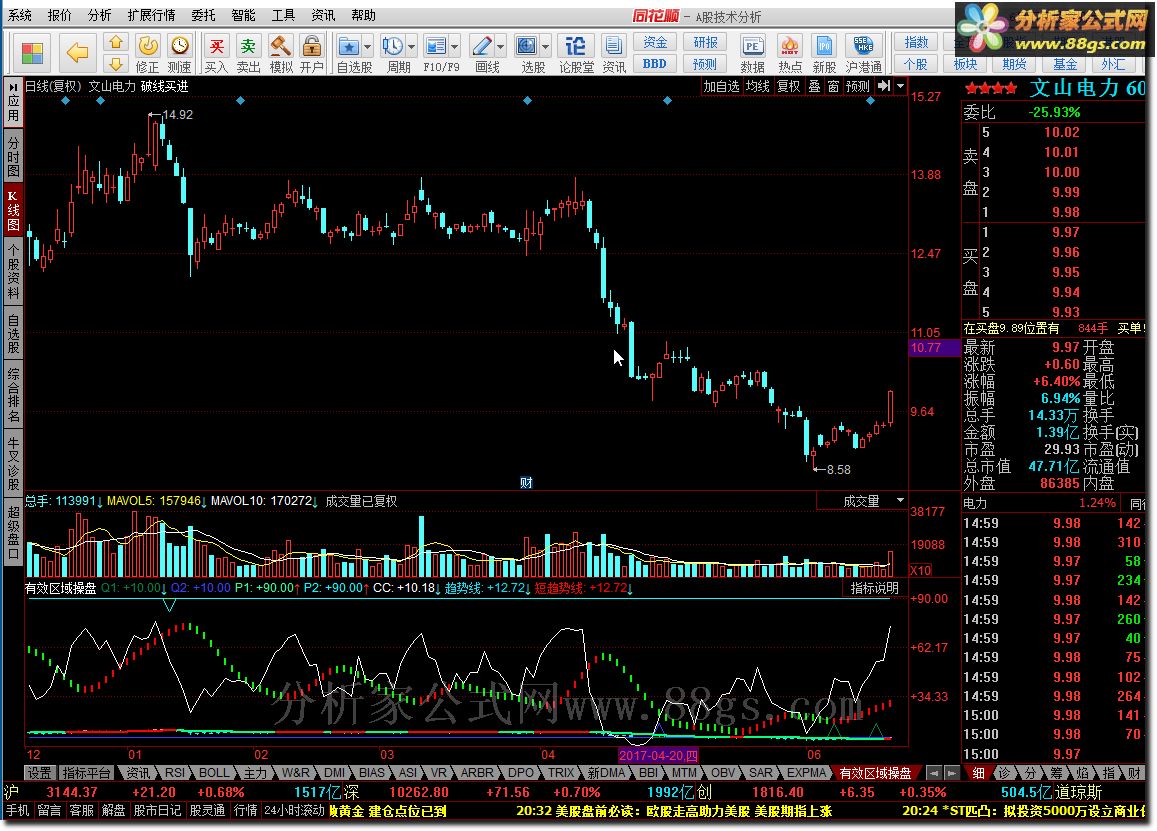The image size is (1157, 831).
Task: Open the 热点 hot topics flame icon
Action: (790, 46)
